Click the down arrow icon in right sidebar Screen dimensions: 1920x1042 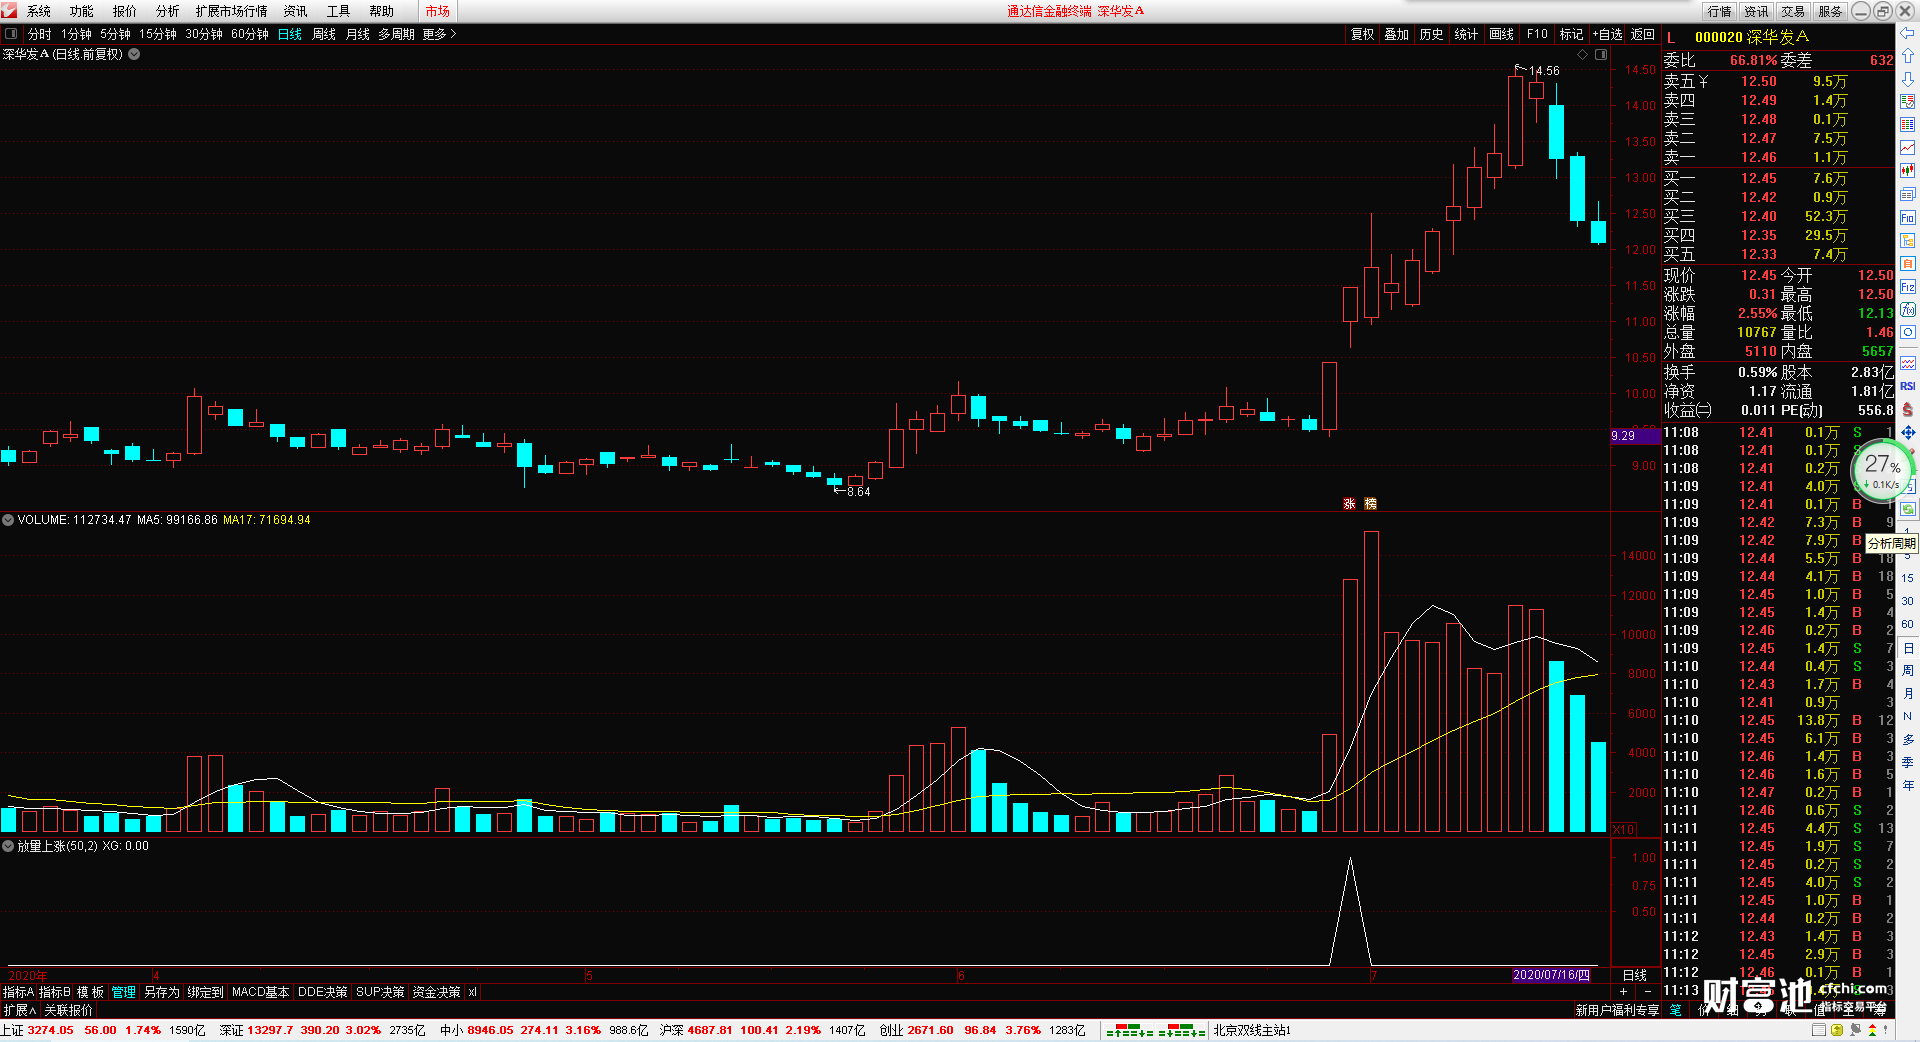tap(1908, 79)
